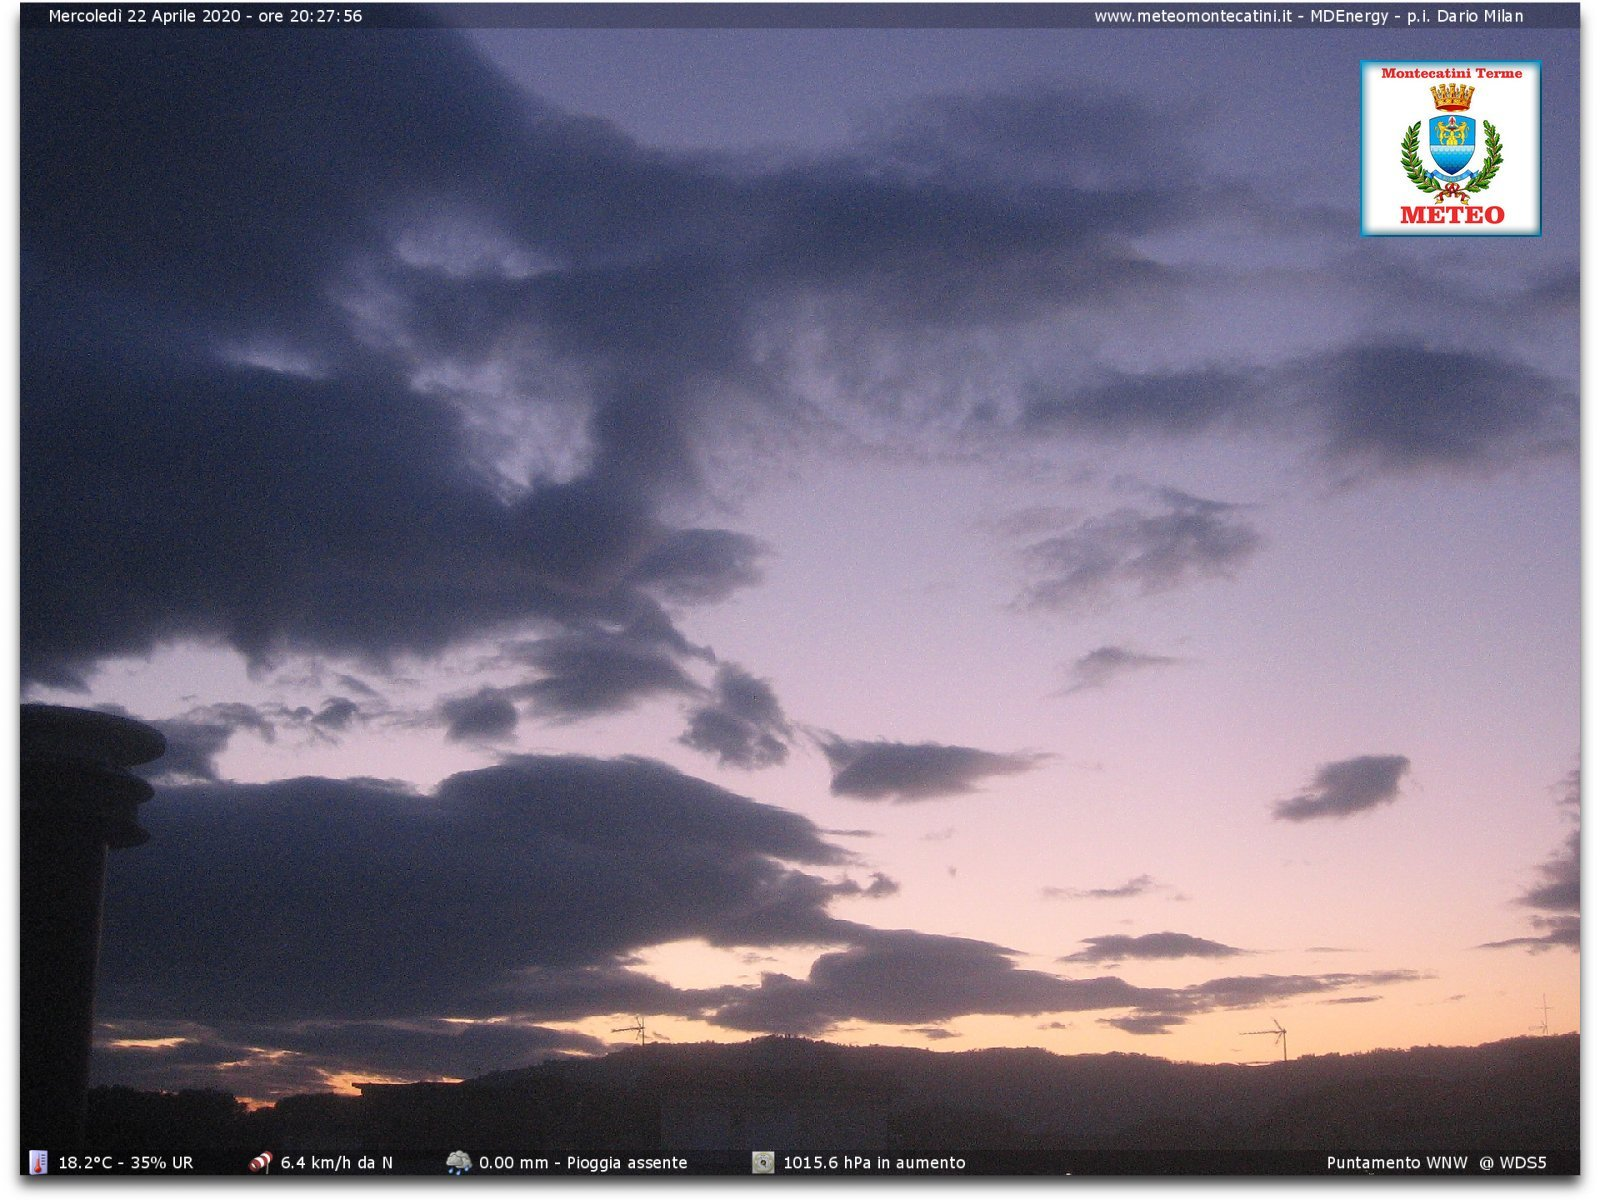The height and width of the screenshot is (1200, 1600).
Task: Click the rain cloud icon
Action: (459, 1162)
